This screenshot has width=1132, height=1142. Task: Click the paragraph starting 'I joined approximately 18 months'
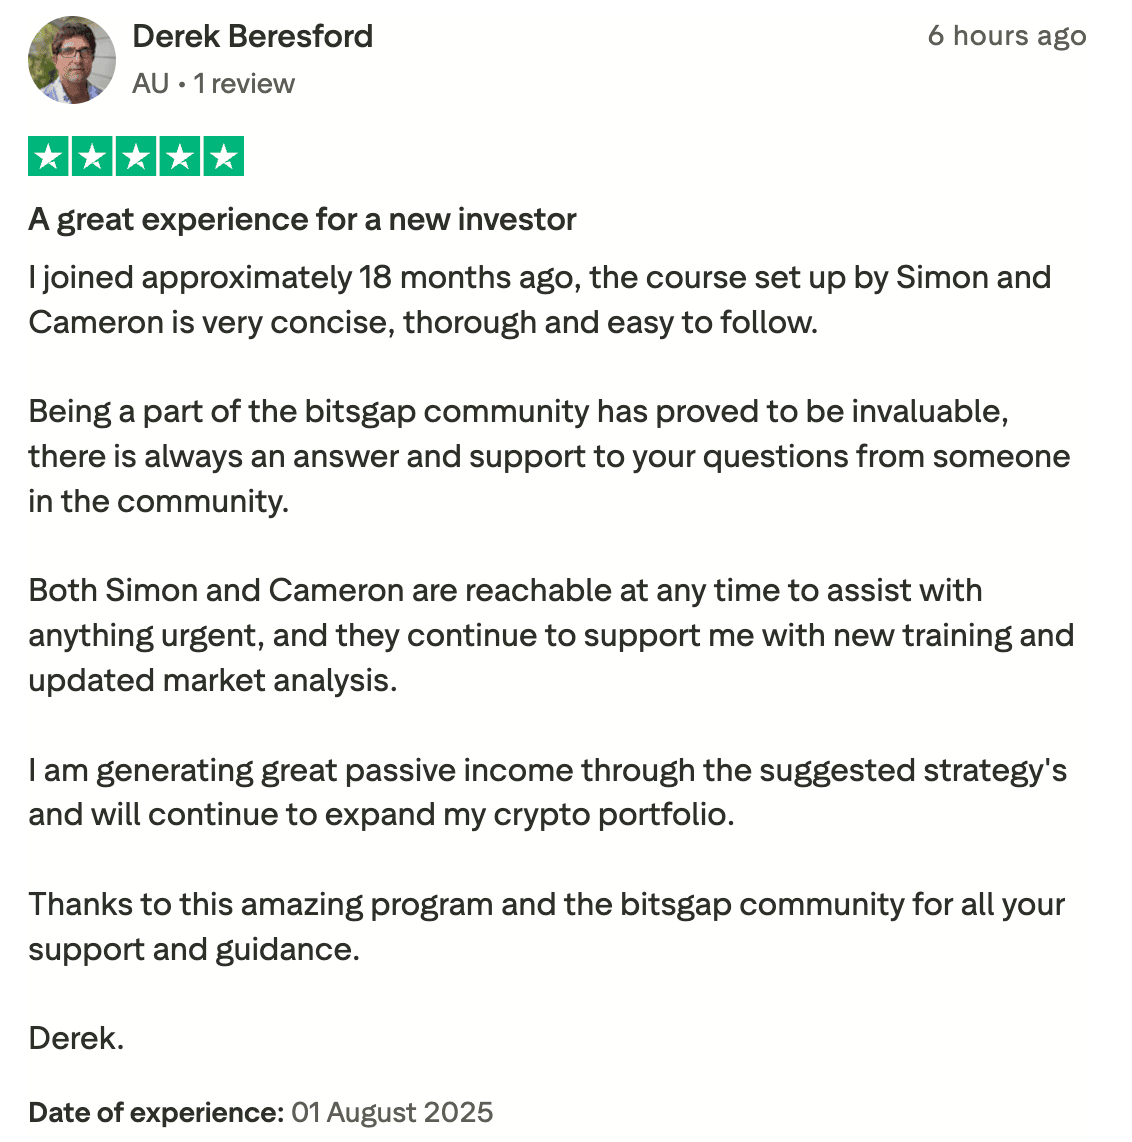tap(539, 299)
